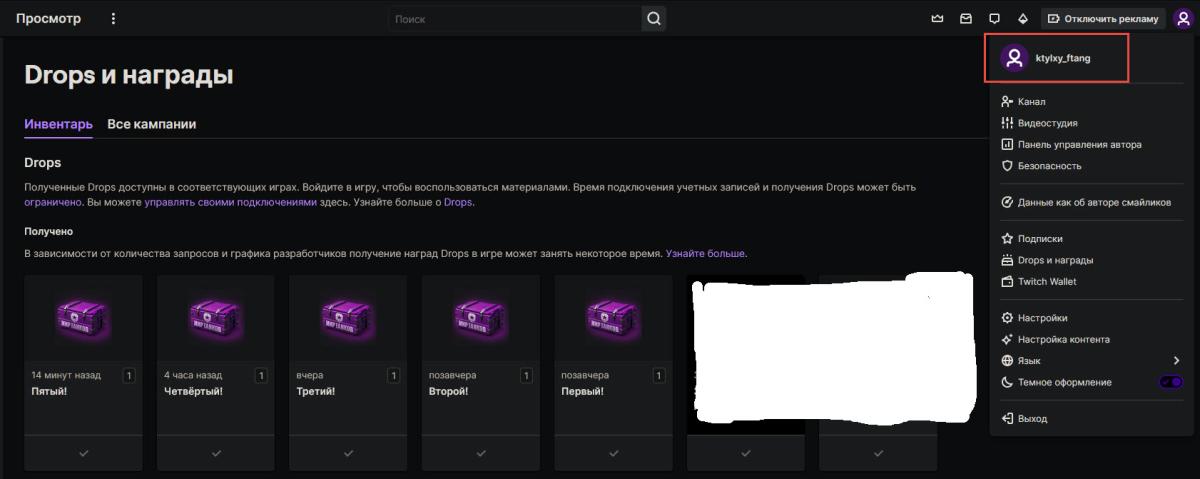
Task: Click checkmark under the Пятый! drop
Action: coord(83,453)
